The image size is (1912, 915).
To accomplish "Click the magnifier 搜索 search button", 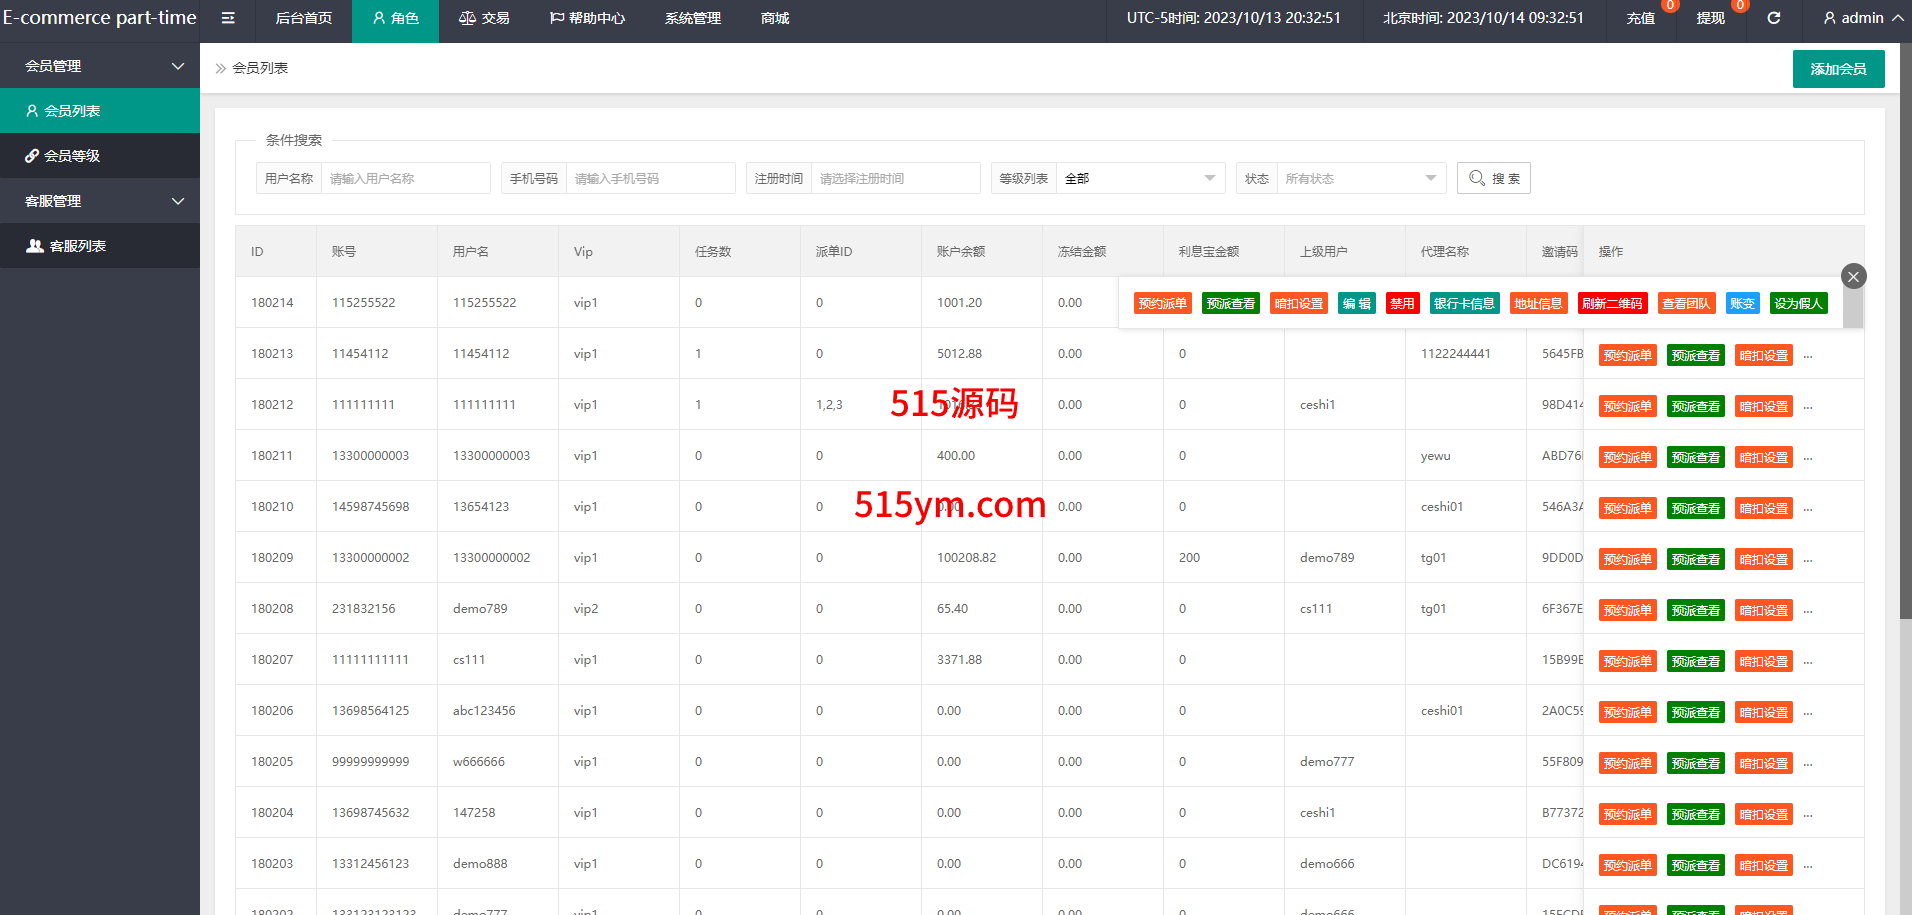I will click(1493, 178).
